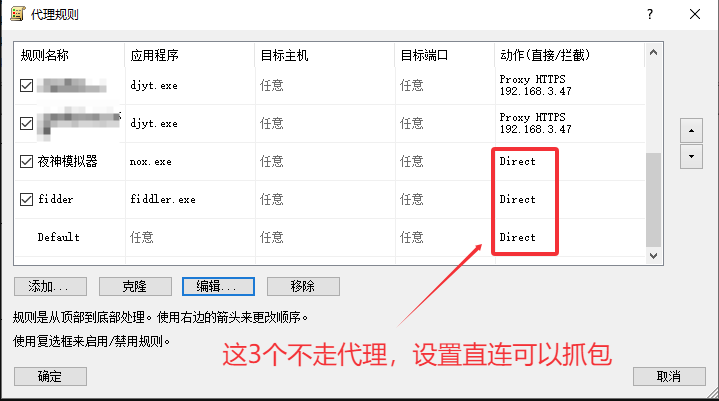
Task: Click the 目标端口 column header
Action: click(x=445, y=55)
